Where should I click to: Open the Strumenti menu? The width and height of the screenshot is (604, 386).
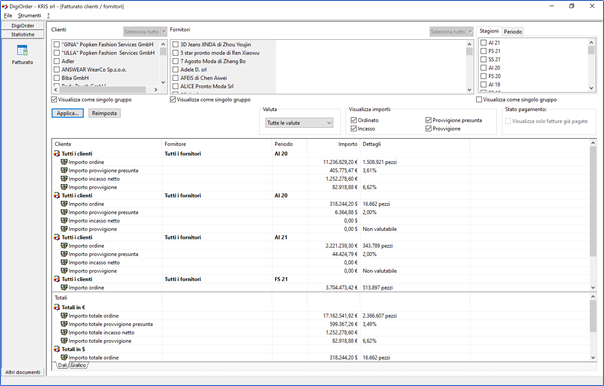coord(29,15)
